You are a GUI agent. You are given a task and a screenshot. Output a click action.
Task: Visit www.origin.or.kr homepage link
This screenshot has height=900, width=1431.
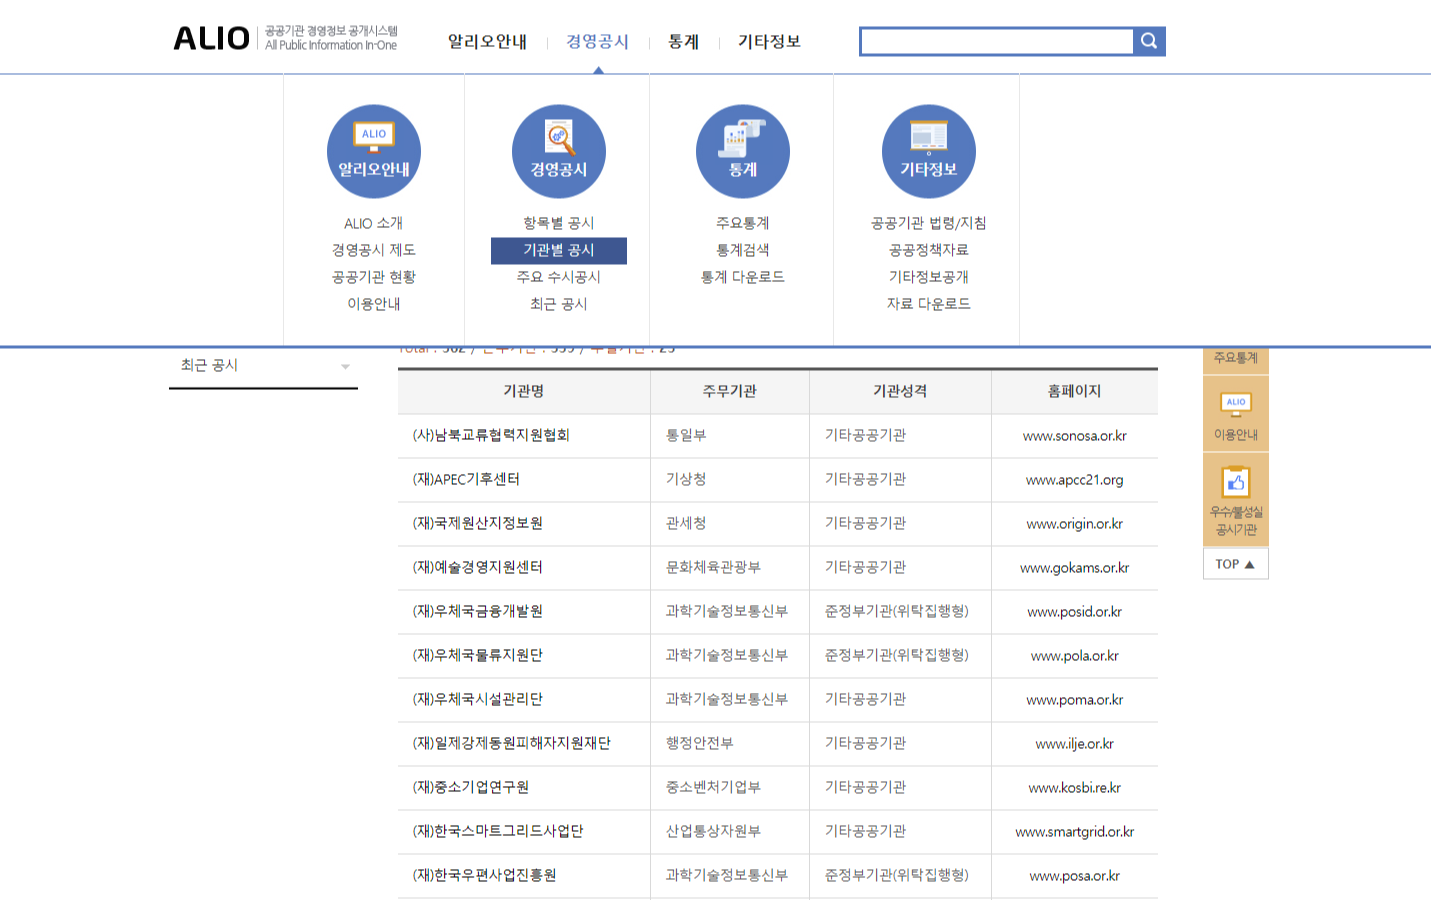click(x=1075, y=524)
